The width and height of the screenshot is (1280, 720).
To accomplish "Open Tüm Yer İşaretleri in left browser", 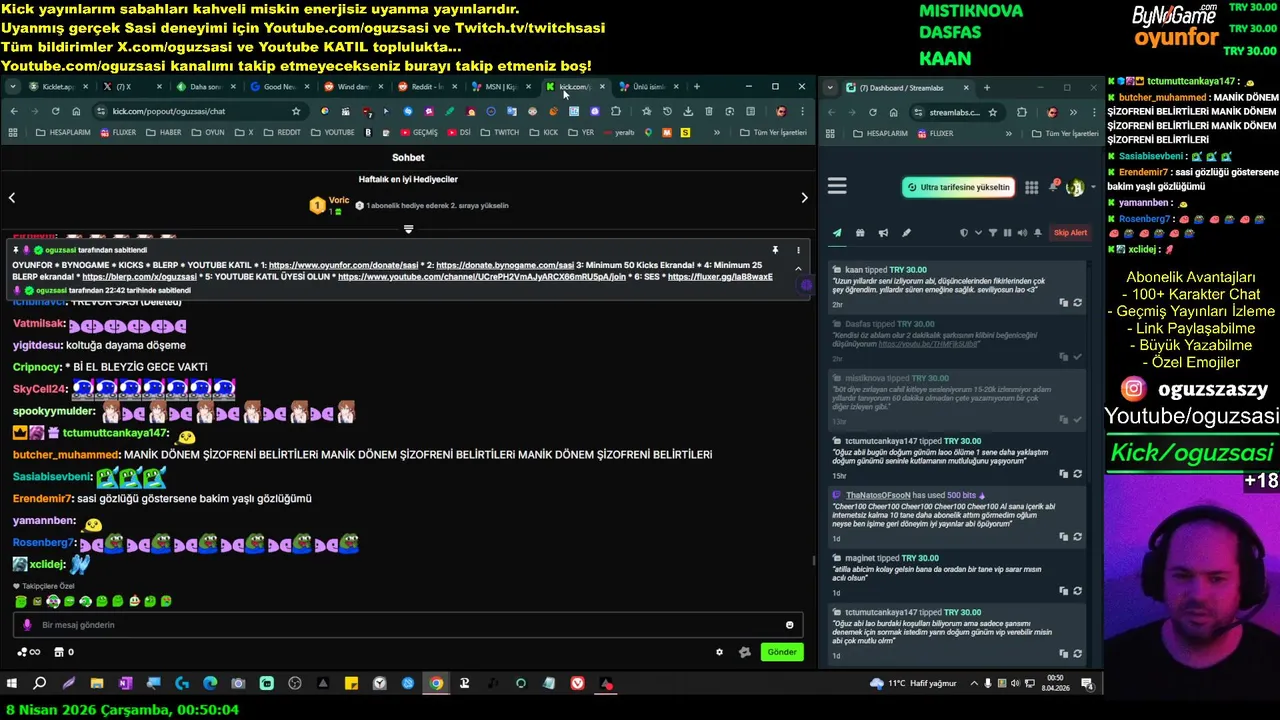I will coord(773,132).
